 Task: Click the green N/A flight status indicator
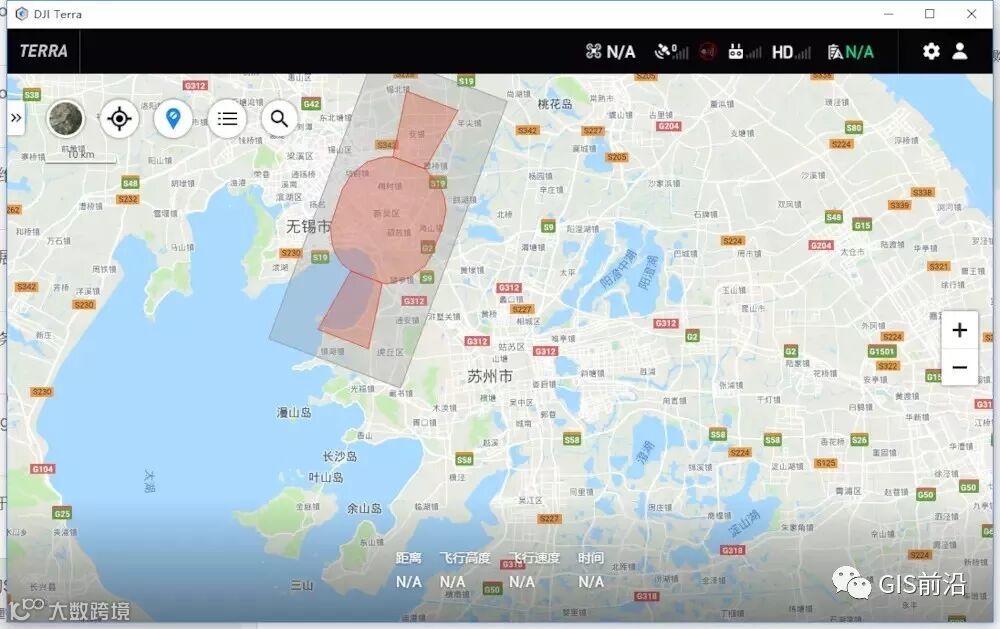pyautogui.click(x=850, y=52)
